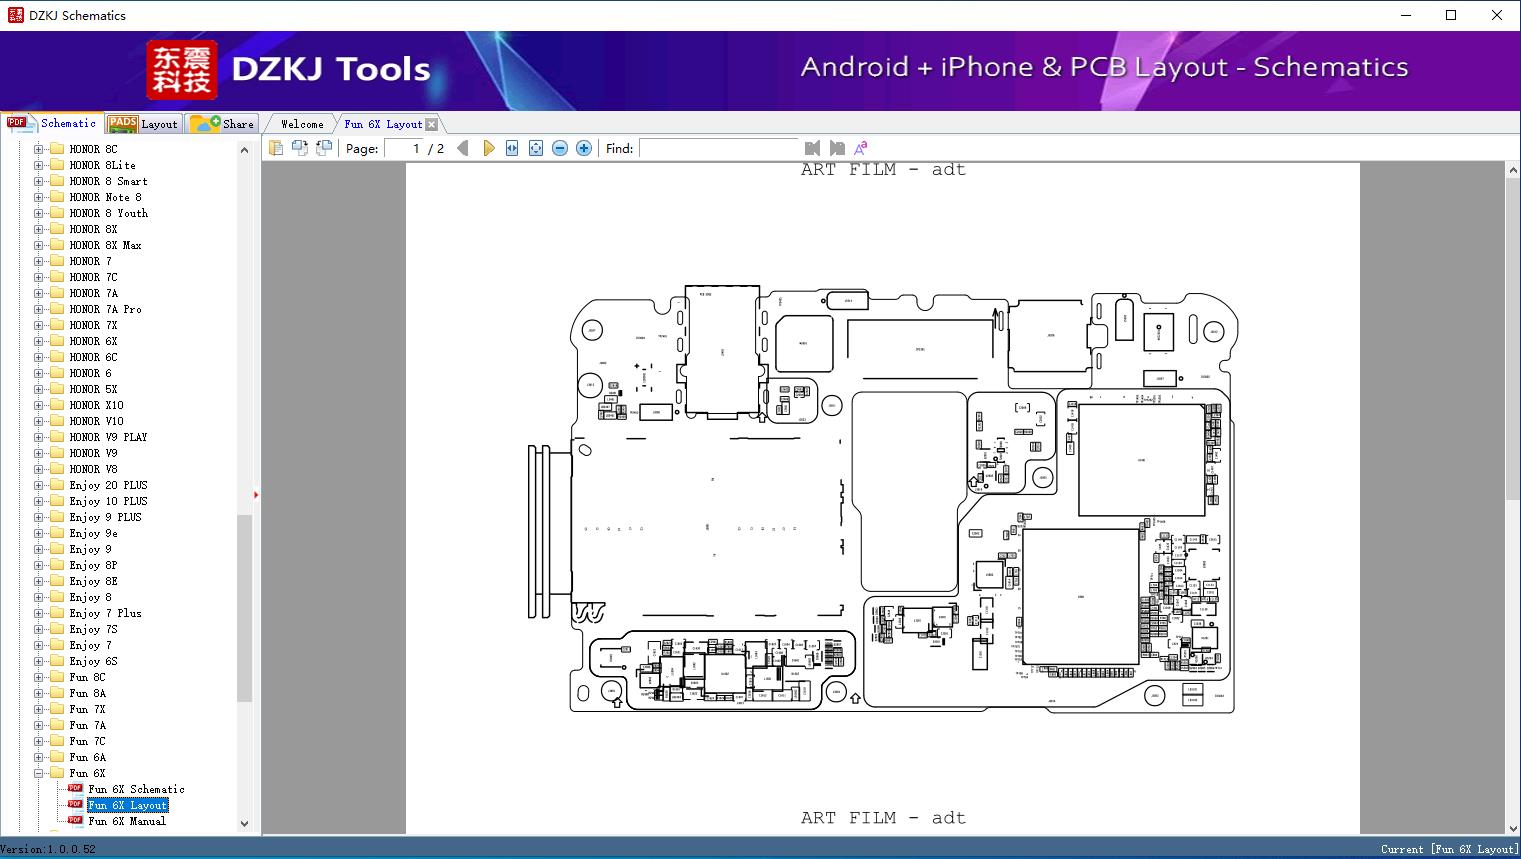Expand the HONOR 8C folder
The width and height of the screenshot is (1521, 859).
pos(38,149)
